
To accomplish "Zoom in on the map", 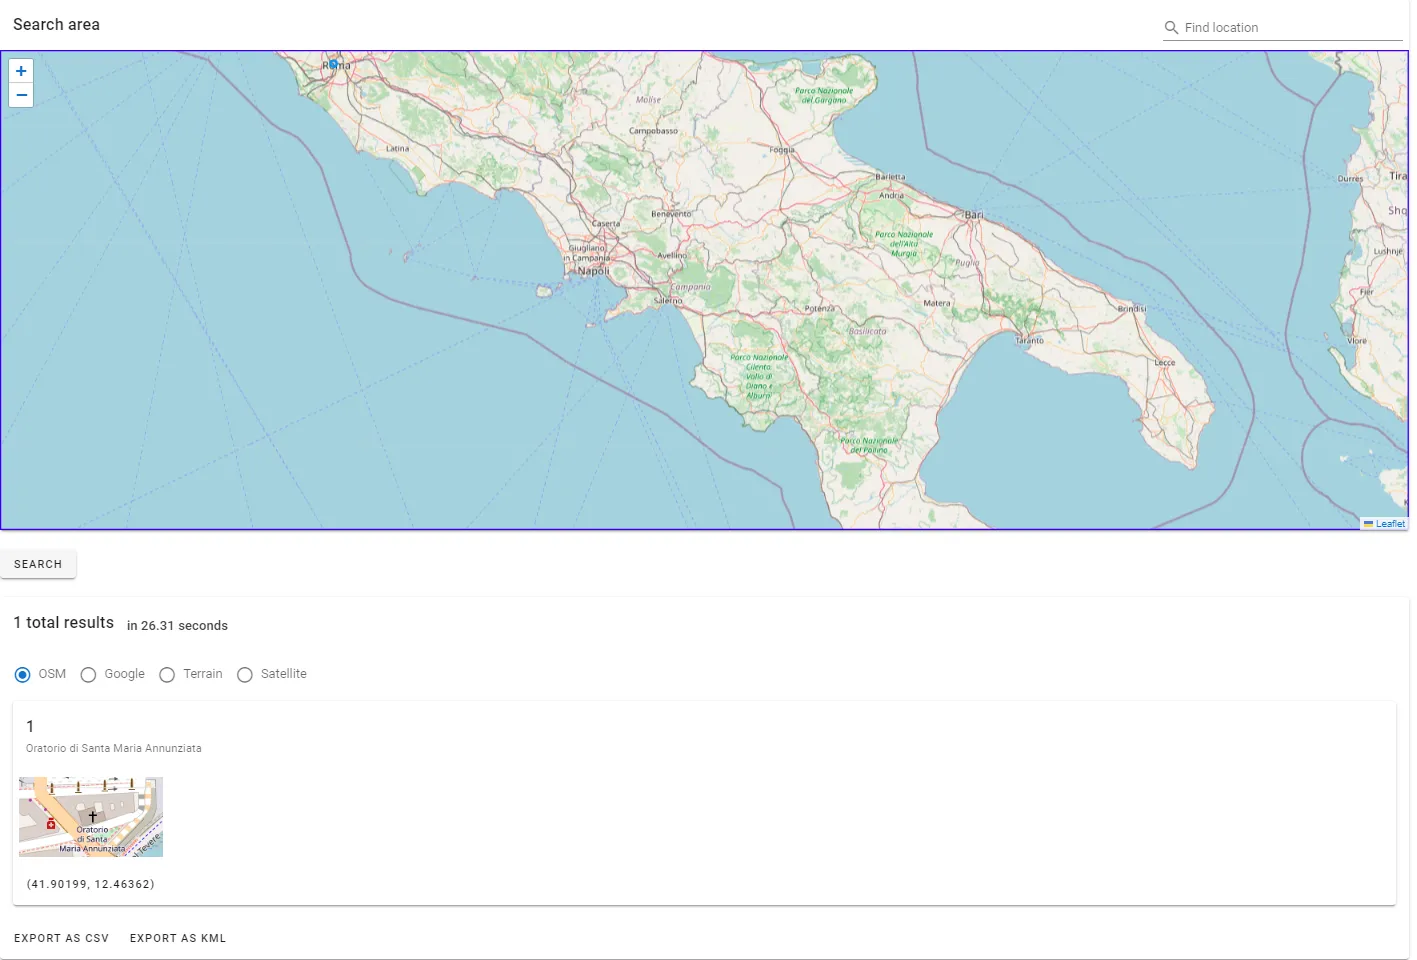I will [21, 71].
